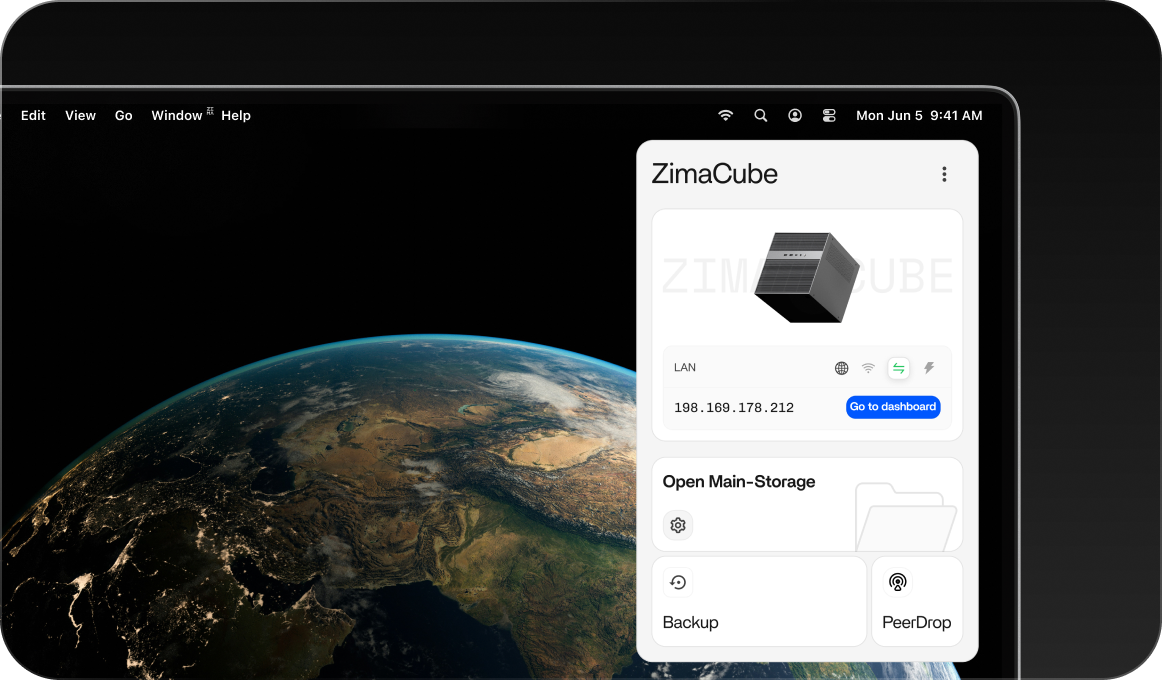
Task: Select the Wi-Fi connection icon in LAN row
Action: coord(868,368)
